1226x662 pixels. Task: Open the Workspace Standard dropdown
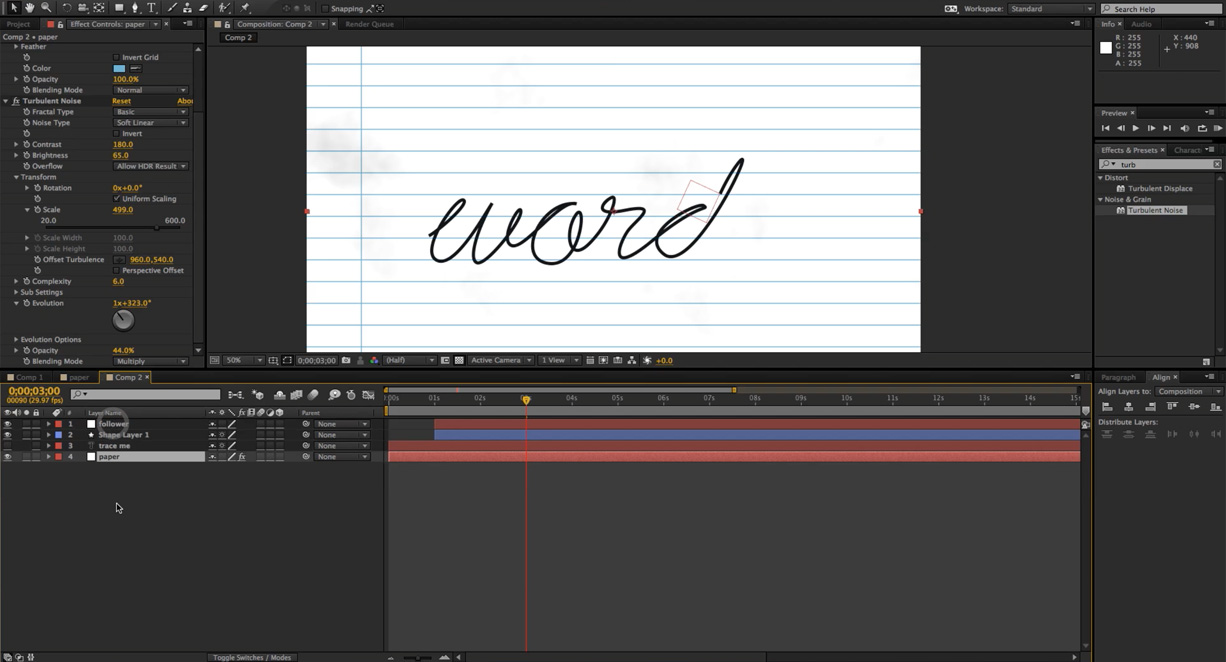pos(1050,9)
